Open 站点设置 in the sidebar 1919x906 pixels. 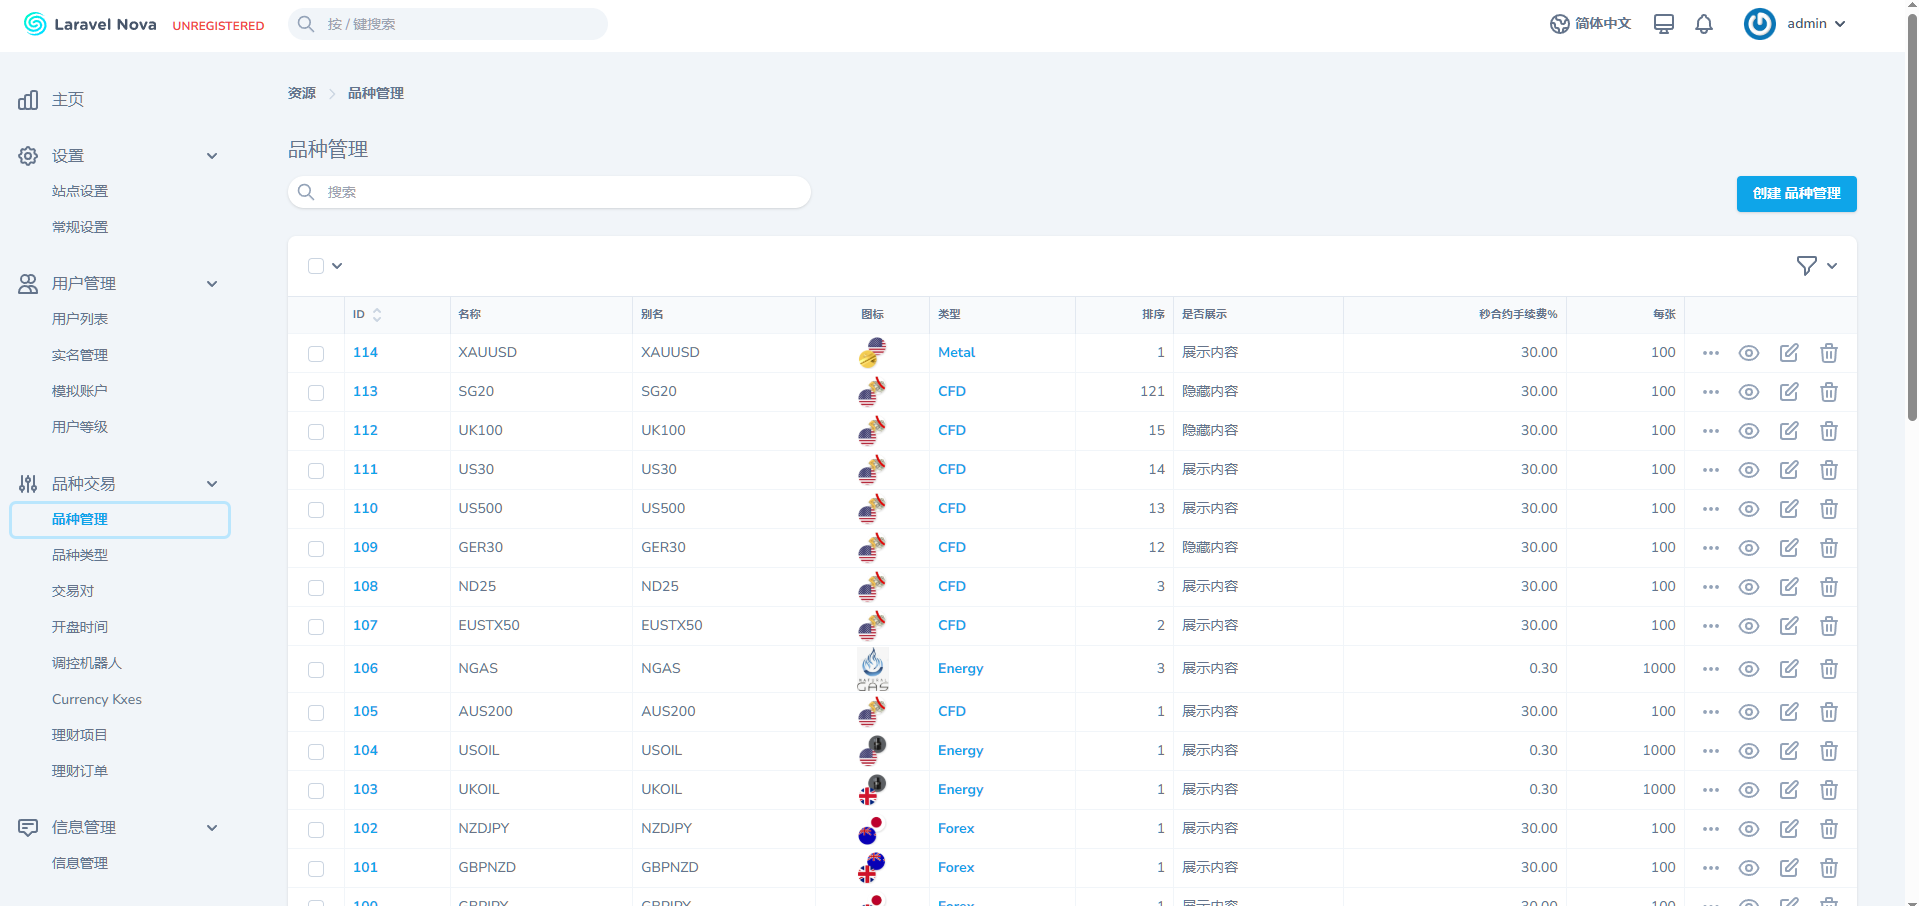pos(80,192)
